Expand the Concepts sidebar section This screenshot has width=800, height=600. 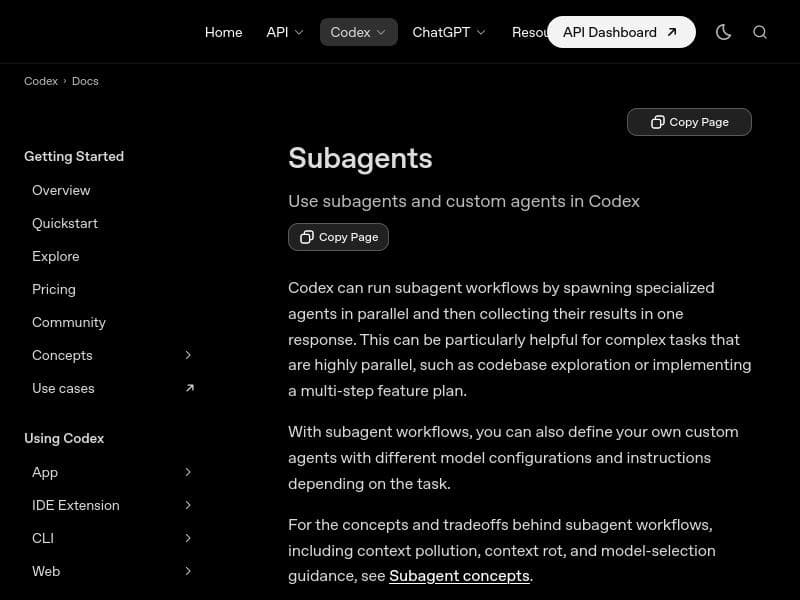188,355
